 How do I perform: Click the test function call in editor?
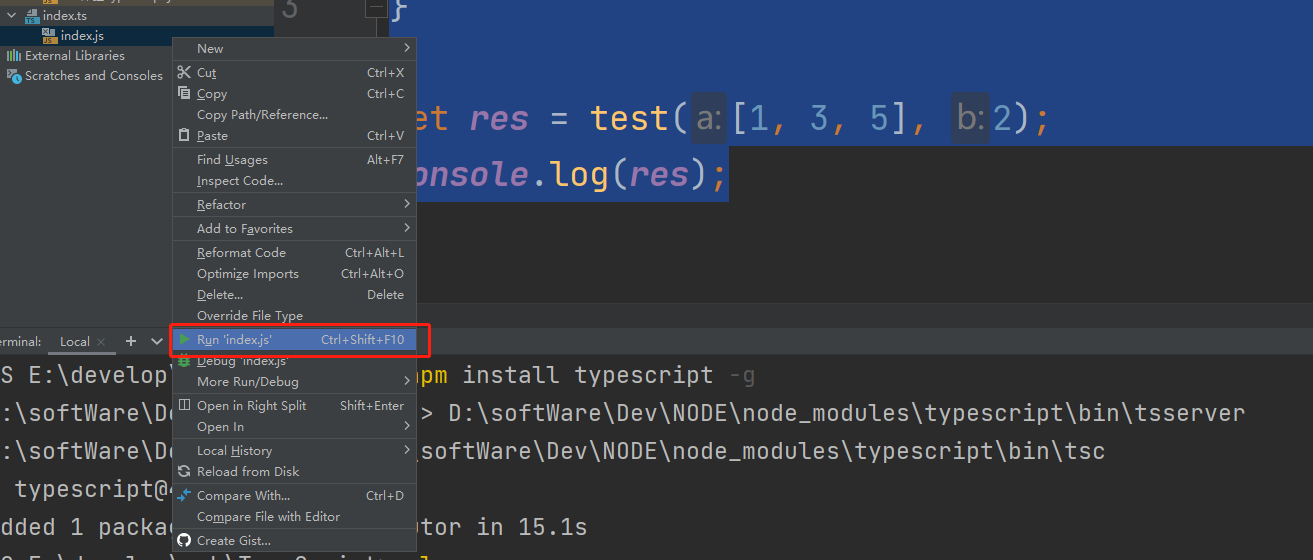pyautogui.click(x=629, y=119)
